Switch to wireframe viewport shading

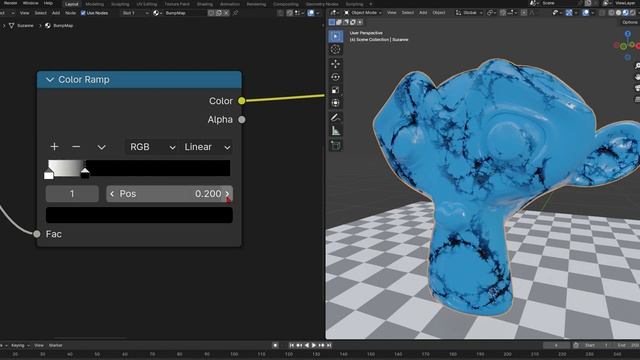[611, 13]
